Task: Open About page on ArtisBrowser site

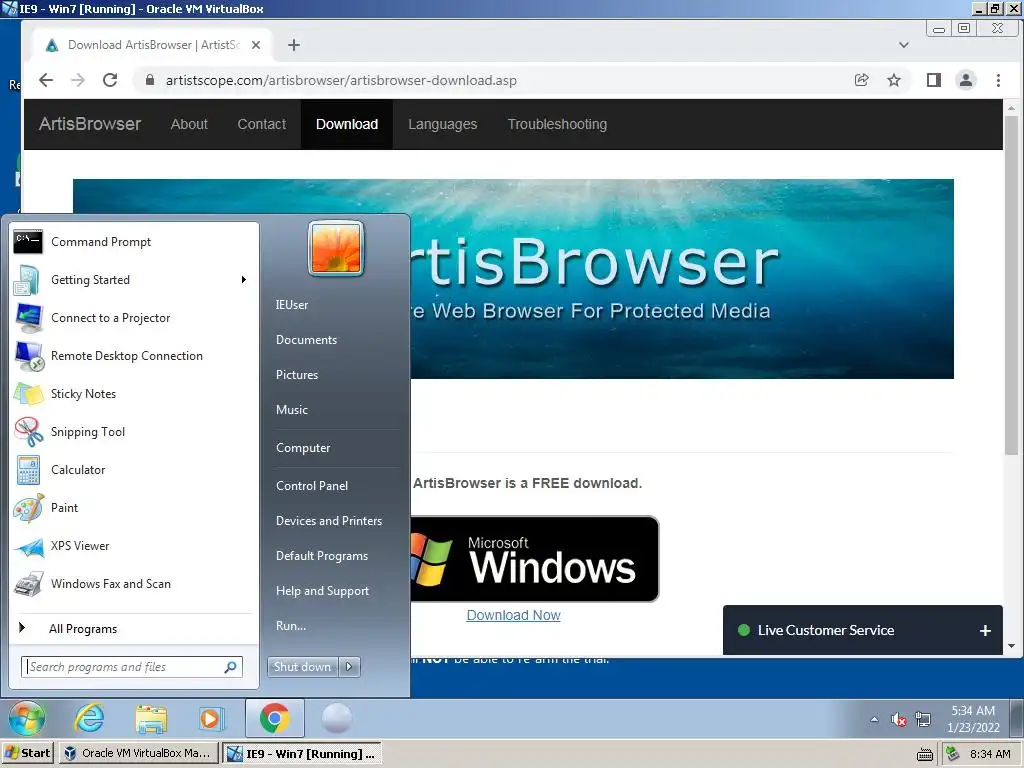Action: [189, 124]
